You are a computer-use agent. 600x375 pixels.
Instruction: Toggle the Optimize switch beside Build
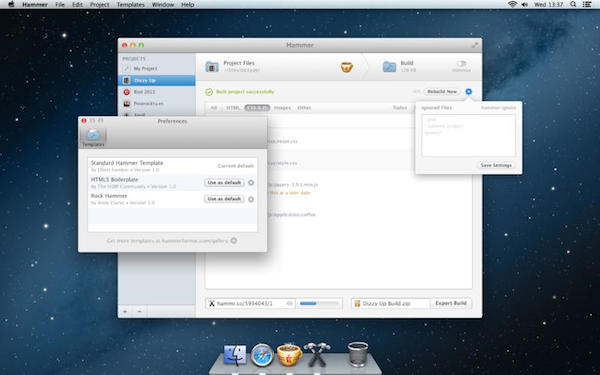pos(461,64)
